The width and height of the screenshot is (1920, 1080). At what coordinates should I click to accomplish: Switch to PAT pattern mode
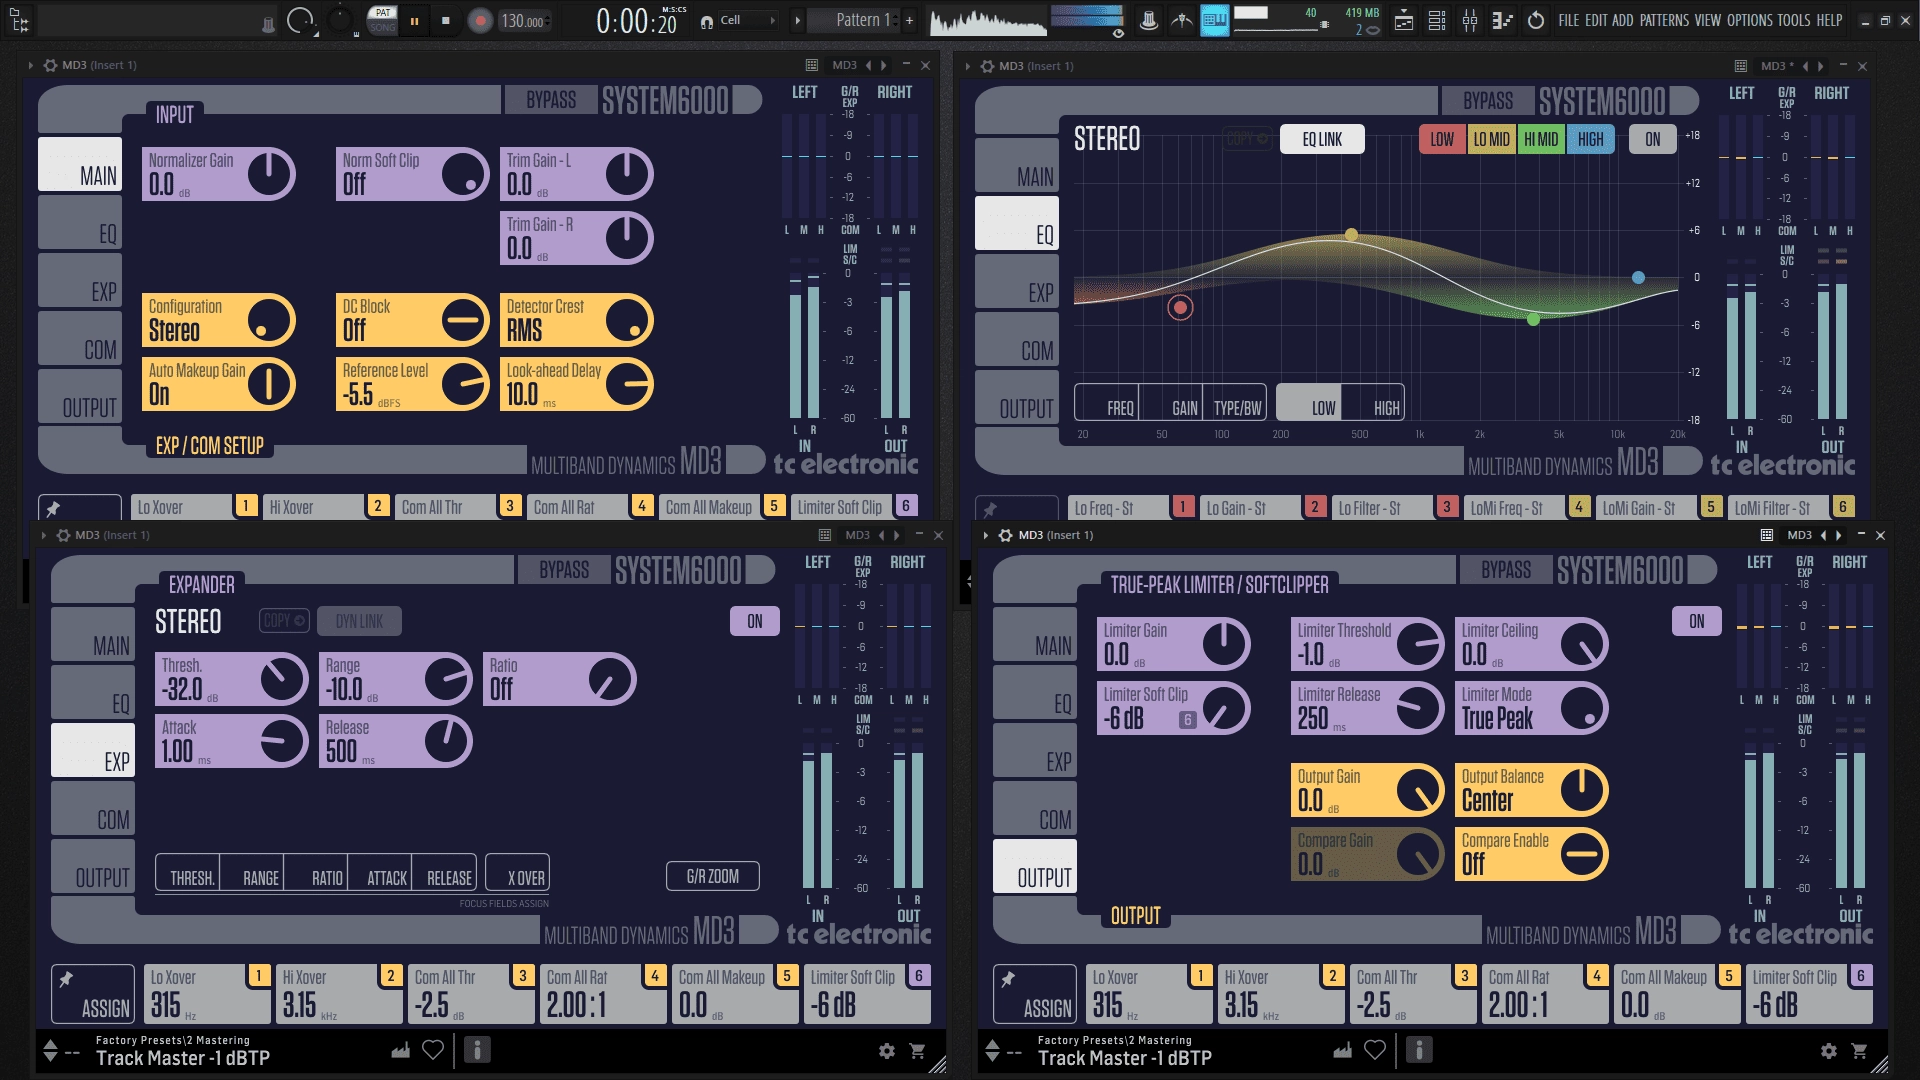tap(383, 13)
